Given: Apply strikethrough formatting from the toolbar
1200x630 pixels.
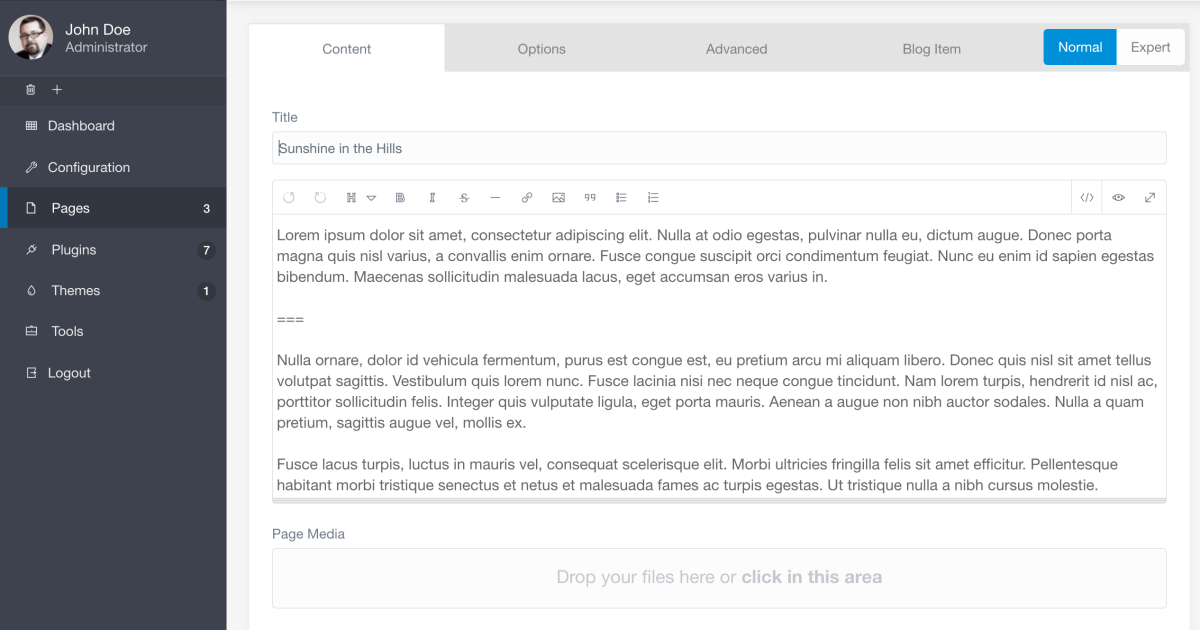Looking at the screenshot, I should pyautogui.click(x=464, y=198).
